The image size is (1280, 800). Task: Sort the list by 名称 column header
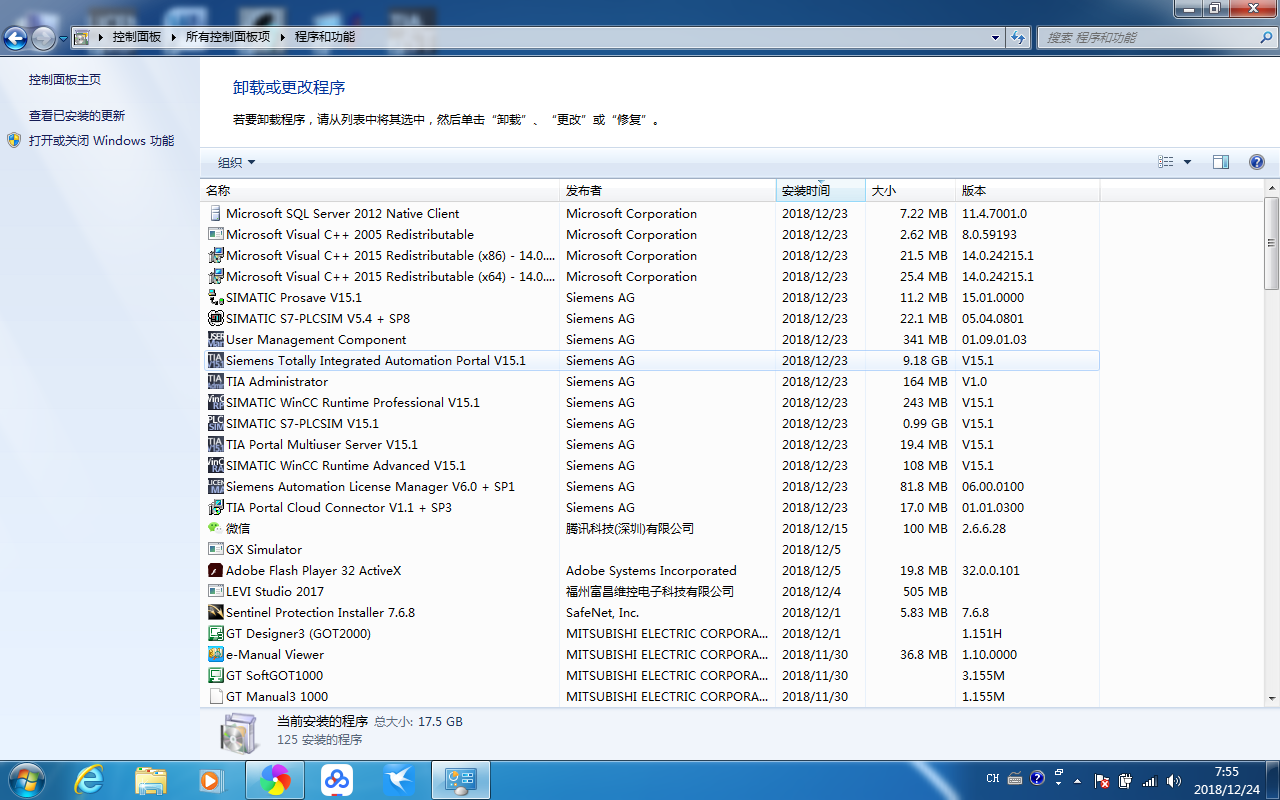pos(218,191)
